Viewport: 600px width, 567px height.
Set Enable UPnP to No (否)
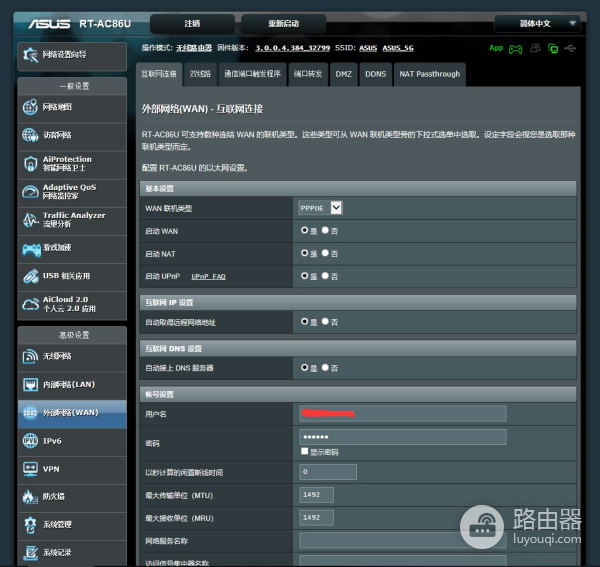pos(325,276)
